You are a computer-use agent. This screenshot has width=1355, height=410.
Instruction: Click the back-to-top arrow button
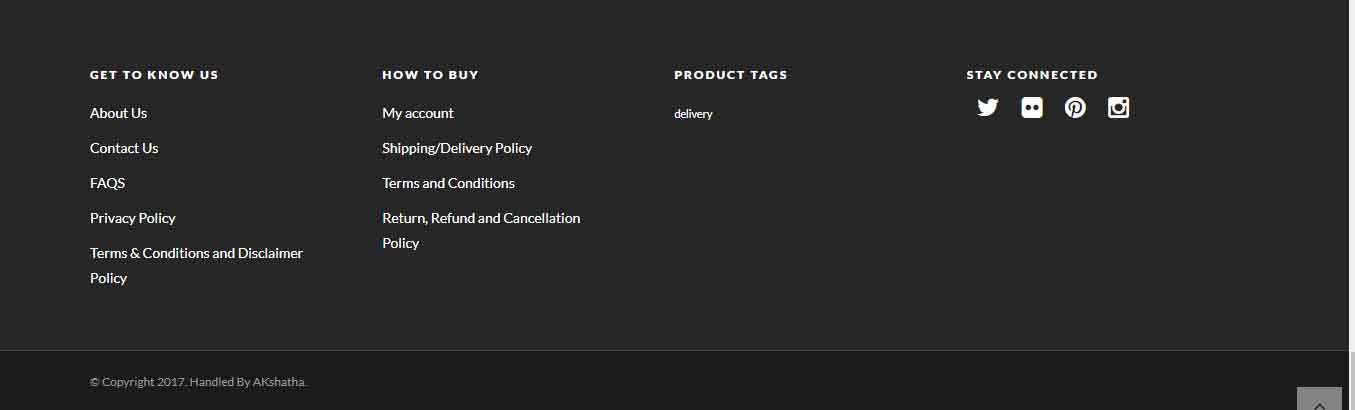[1319, 399]
